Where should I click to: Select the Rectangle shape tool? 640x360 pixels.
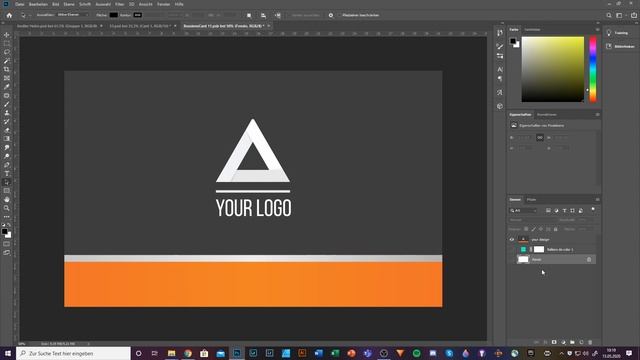pos(7,191)
